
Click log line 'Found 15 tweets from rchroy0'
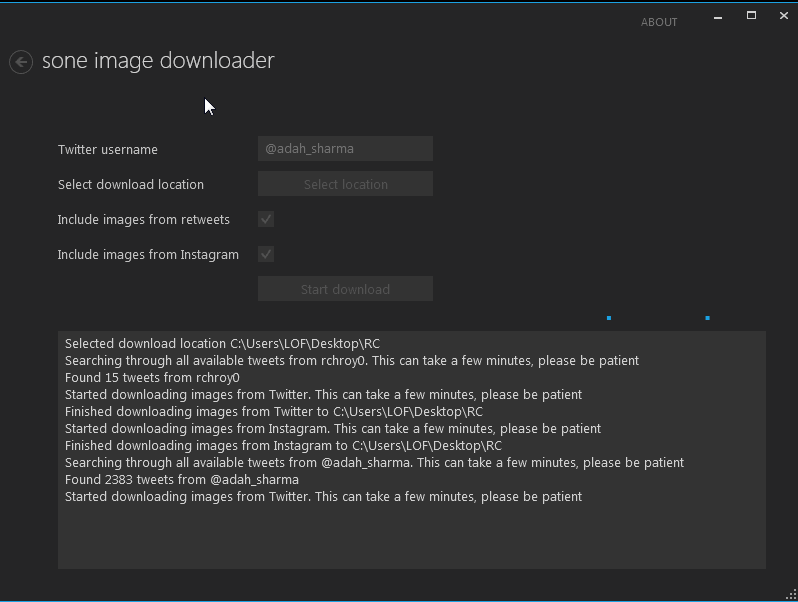click(x=152, y=378)
